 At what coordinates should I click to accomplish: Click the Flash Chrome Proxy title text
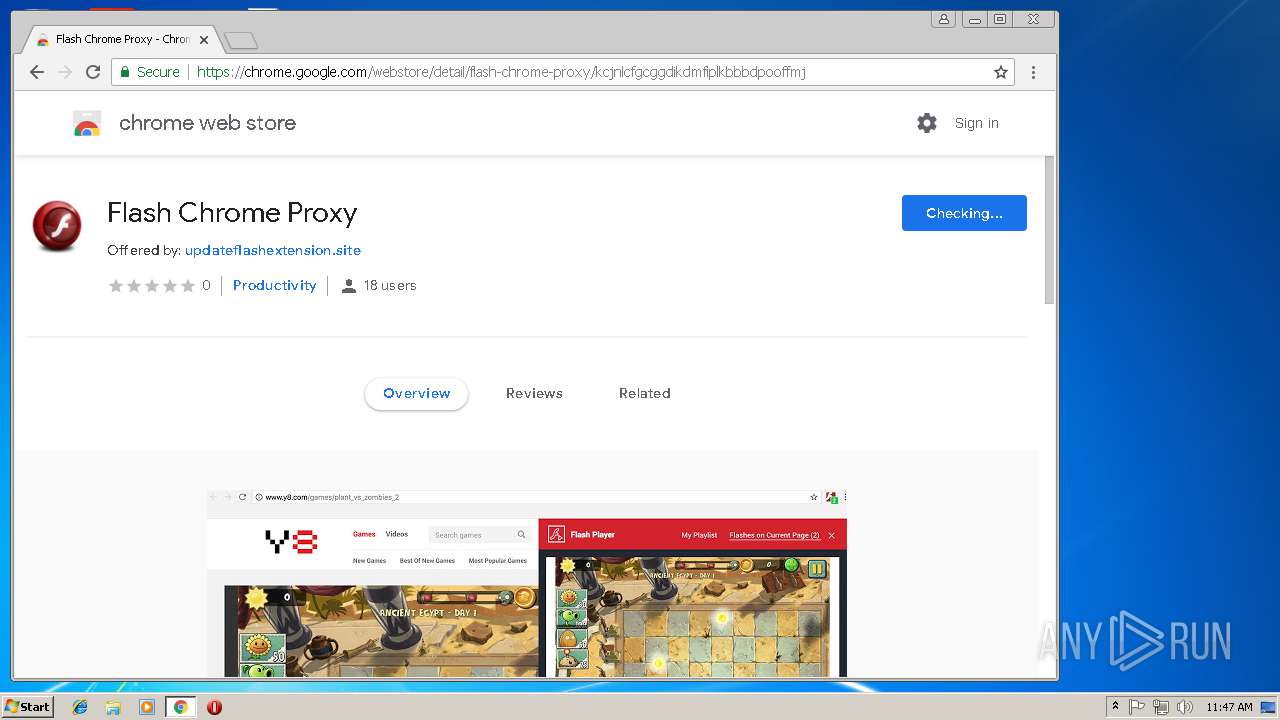(x=232, y=213)
